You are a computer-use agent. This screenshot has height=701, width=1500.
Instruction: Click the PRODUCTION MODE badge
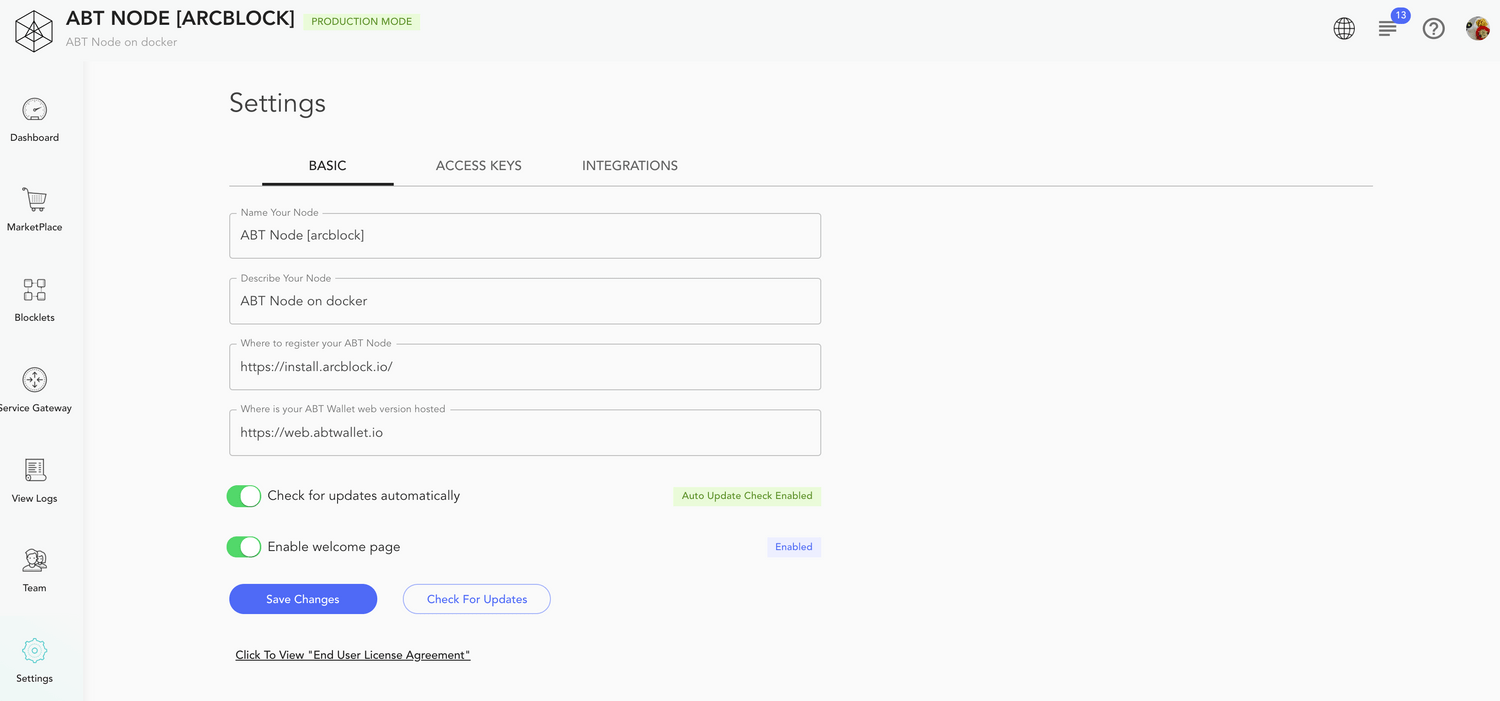(x=362, y=21)
